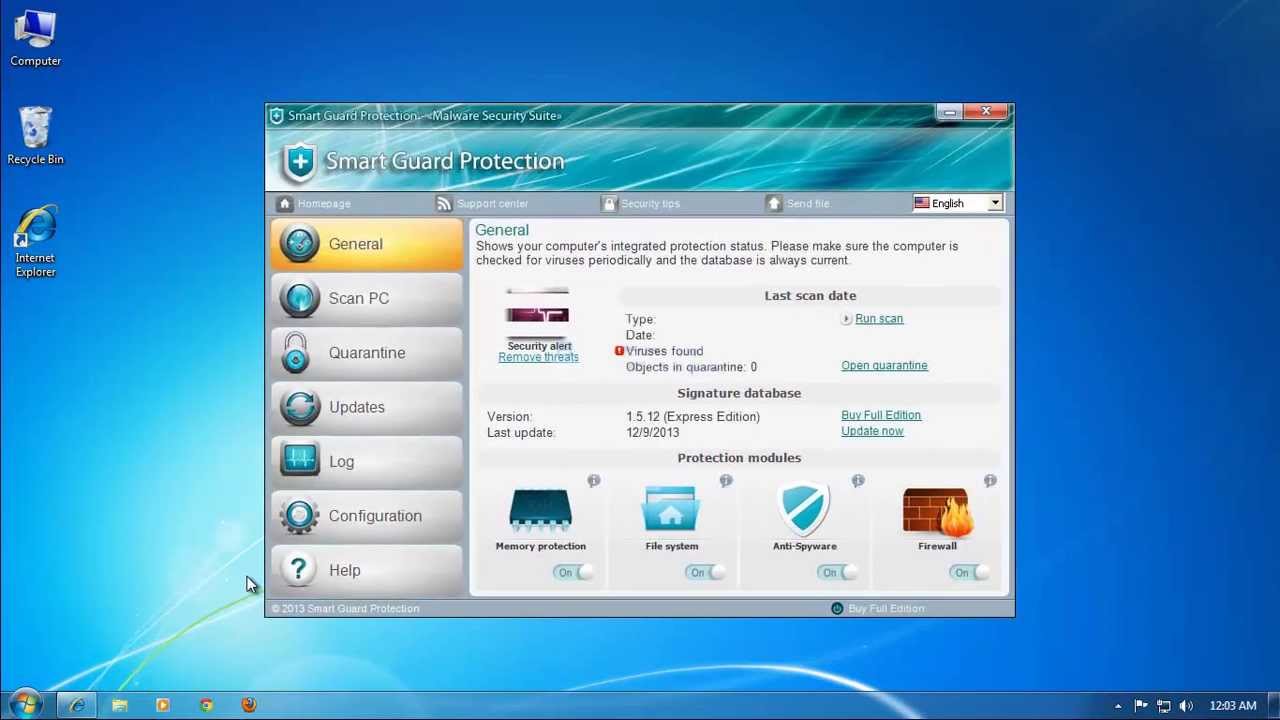
Task: Click the 1.5.12 (Express Edition) version text
Action: pos(693,417)
